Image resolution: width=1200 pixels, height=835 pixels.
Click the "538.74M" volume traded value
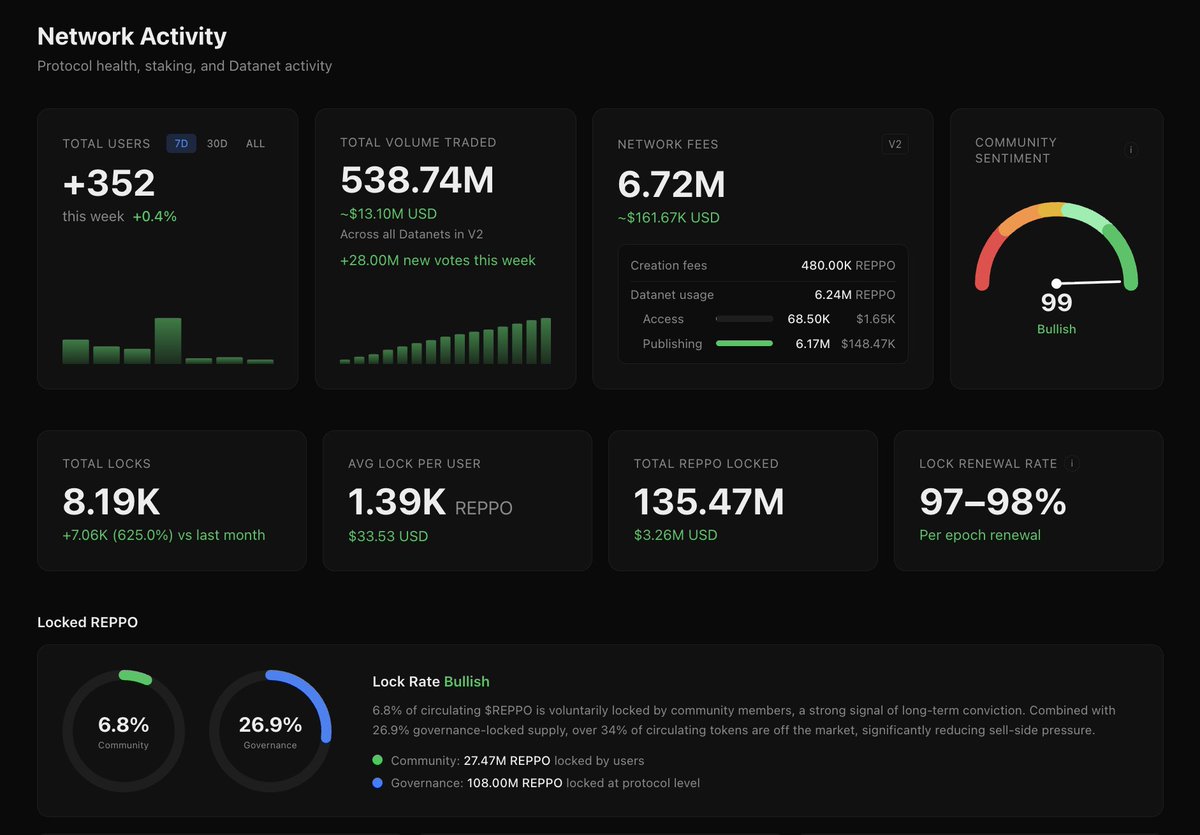(x=417, y=180)
